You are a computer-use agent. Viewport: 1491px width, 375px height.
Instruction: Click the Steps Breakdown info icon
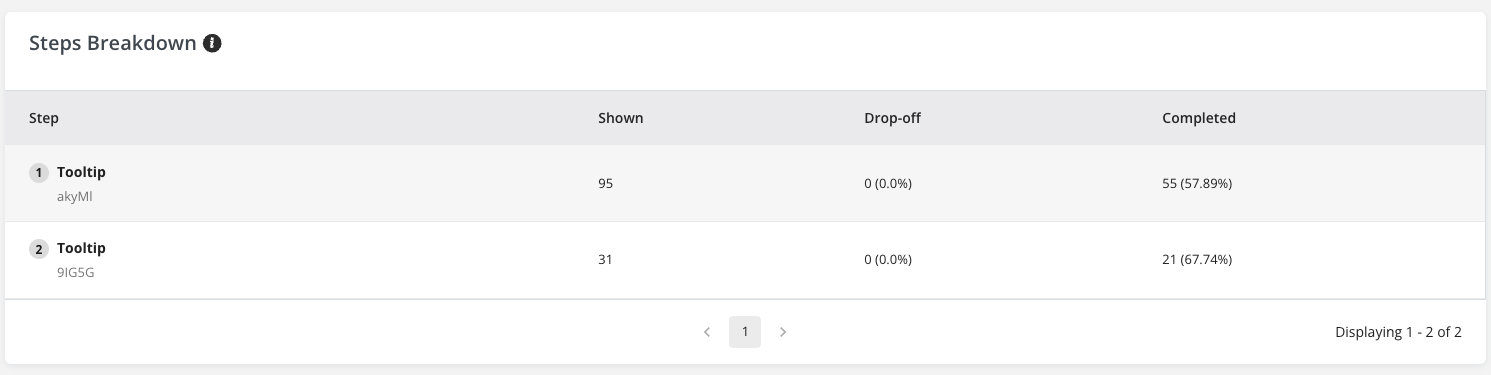tap(212, 44)
